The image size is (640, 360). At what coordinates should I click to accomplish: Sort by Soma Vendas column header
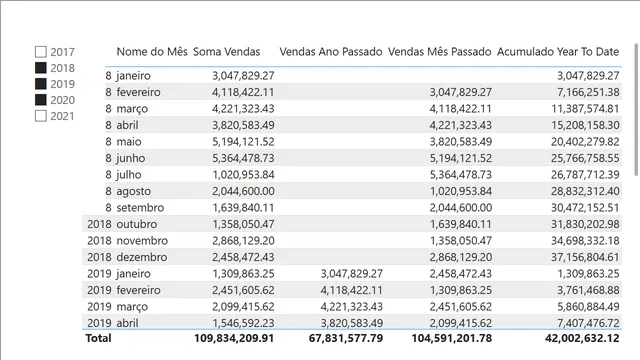227,52
